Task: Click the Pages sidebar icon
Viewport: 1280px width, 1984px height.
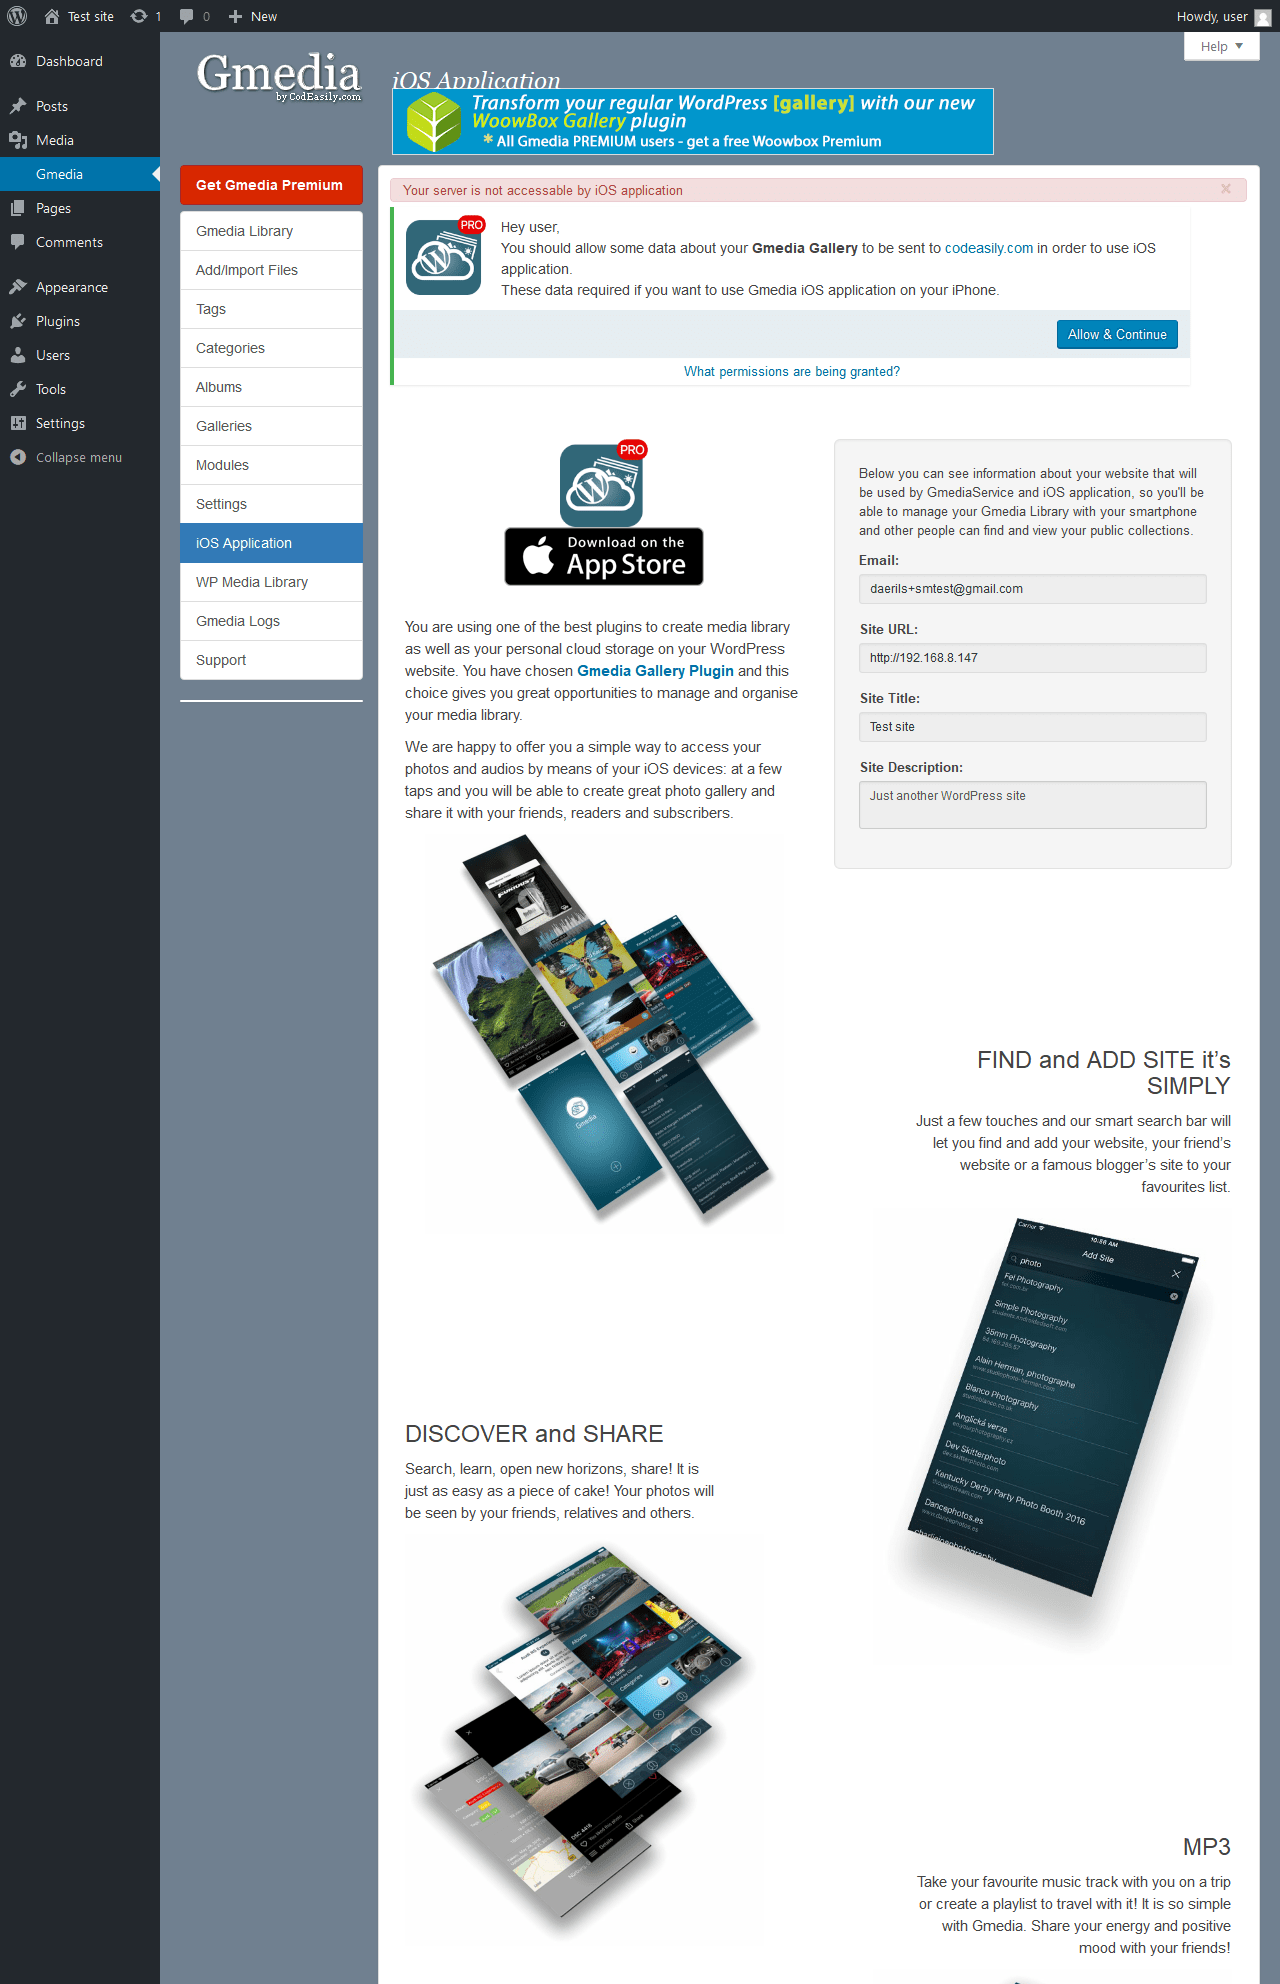Action: pyautogui.click(x=18, y=208)
